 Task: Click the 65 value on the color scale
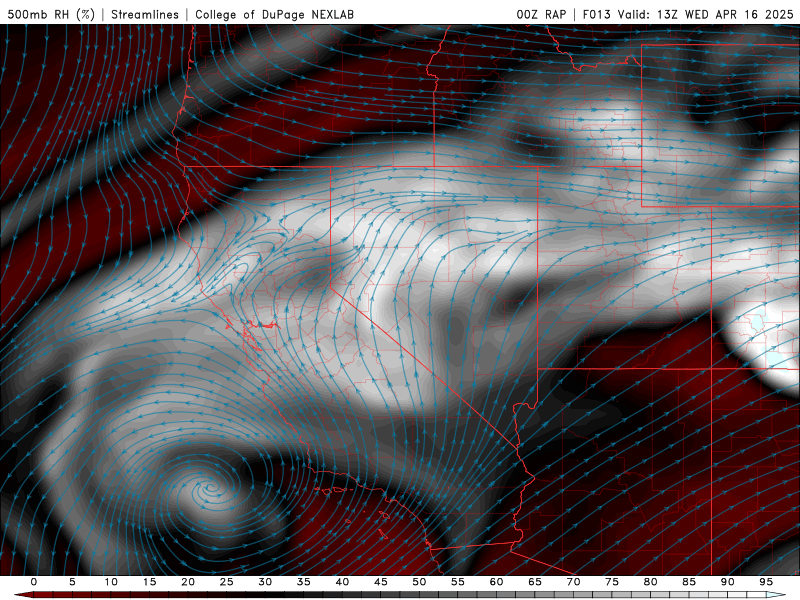(x=535, y=582)
